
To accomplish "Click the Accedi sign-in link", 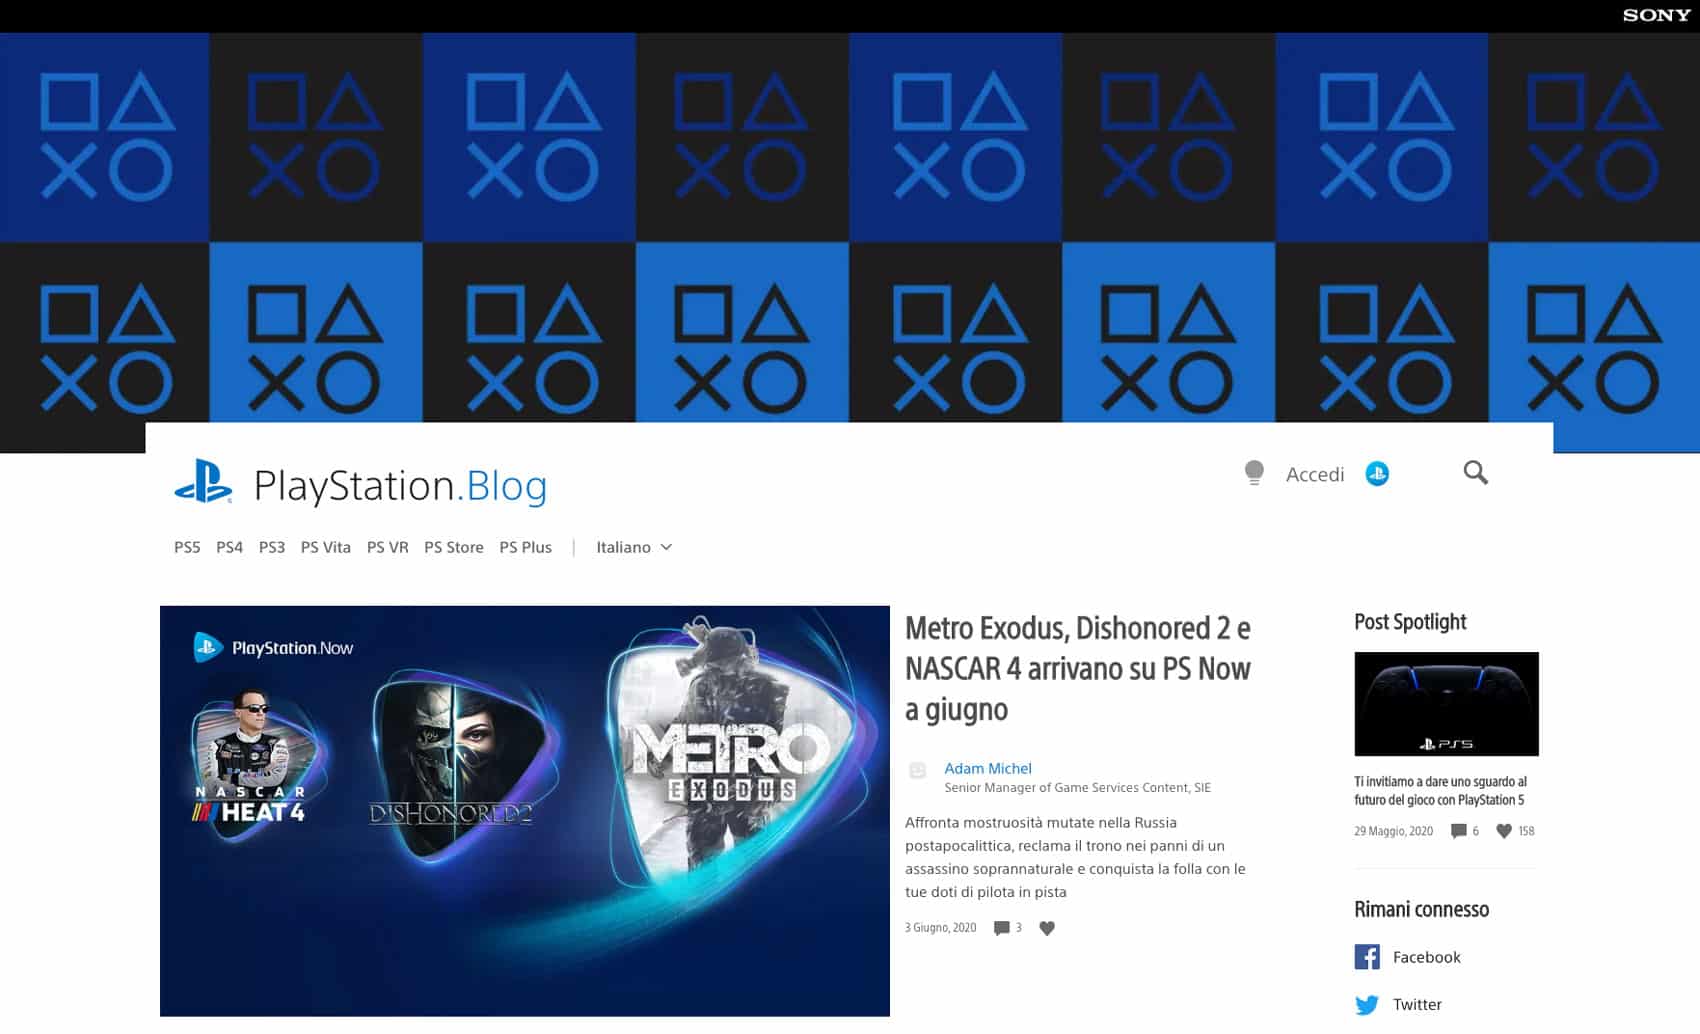I will (x=1315, y=474).
